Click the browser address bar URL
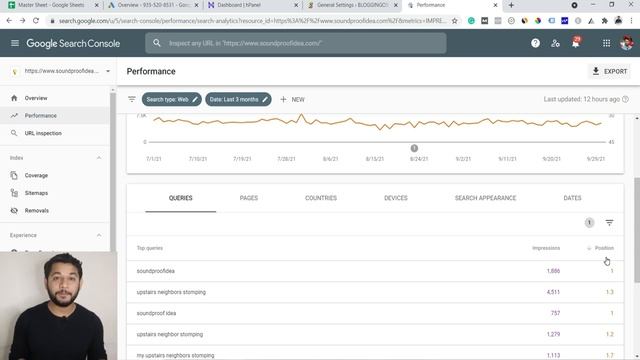 252,20
